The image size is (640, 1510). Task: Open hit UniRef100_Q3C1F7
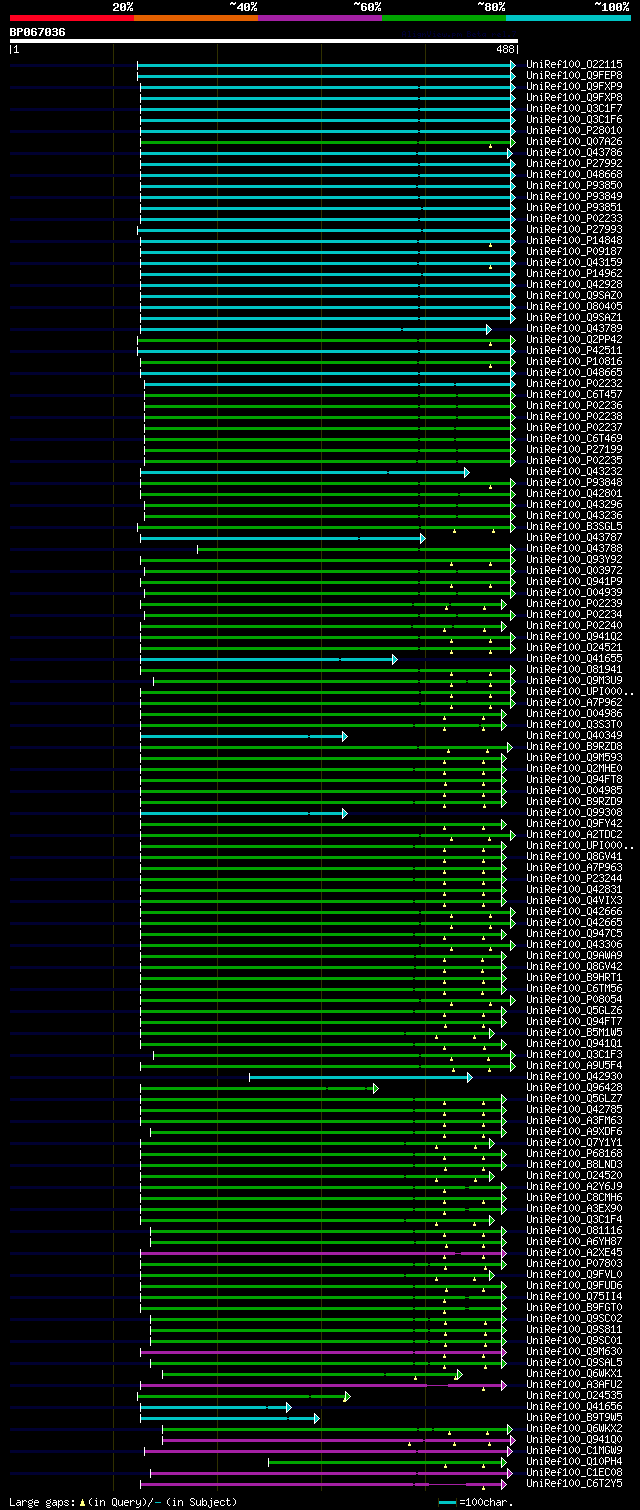[574, 108]
